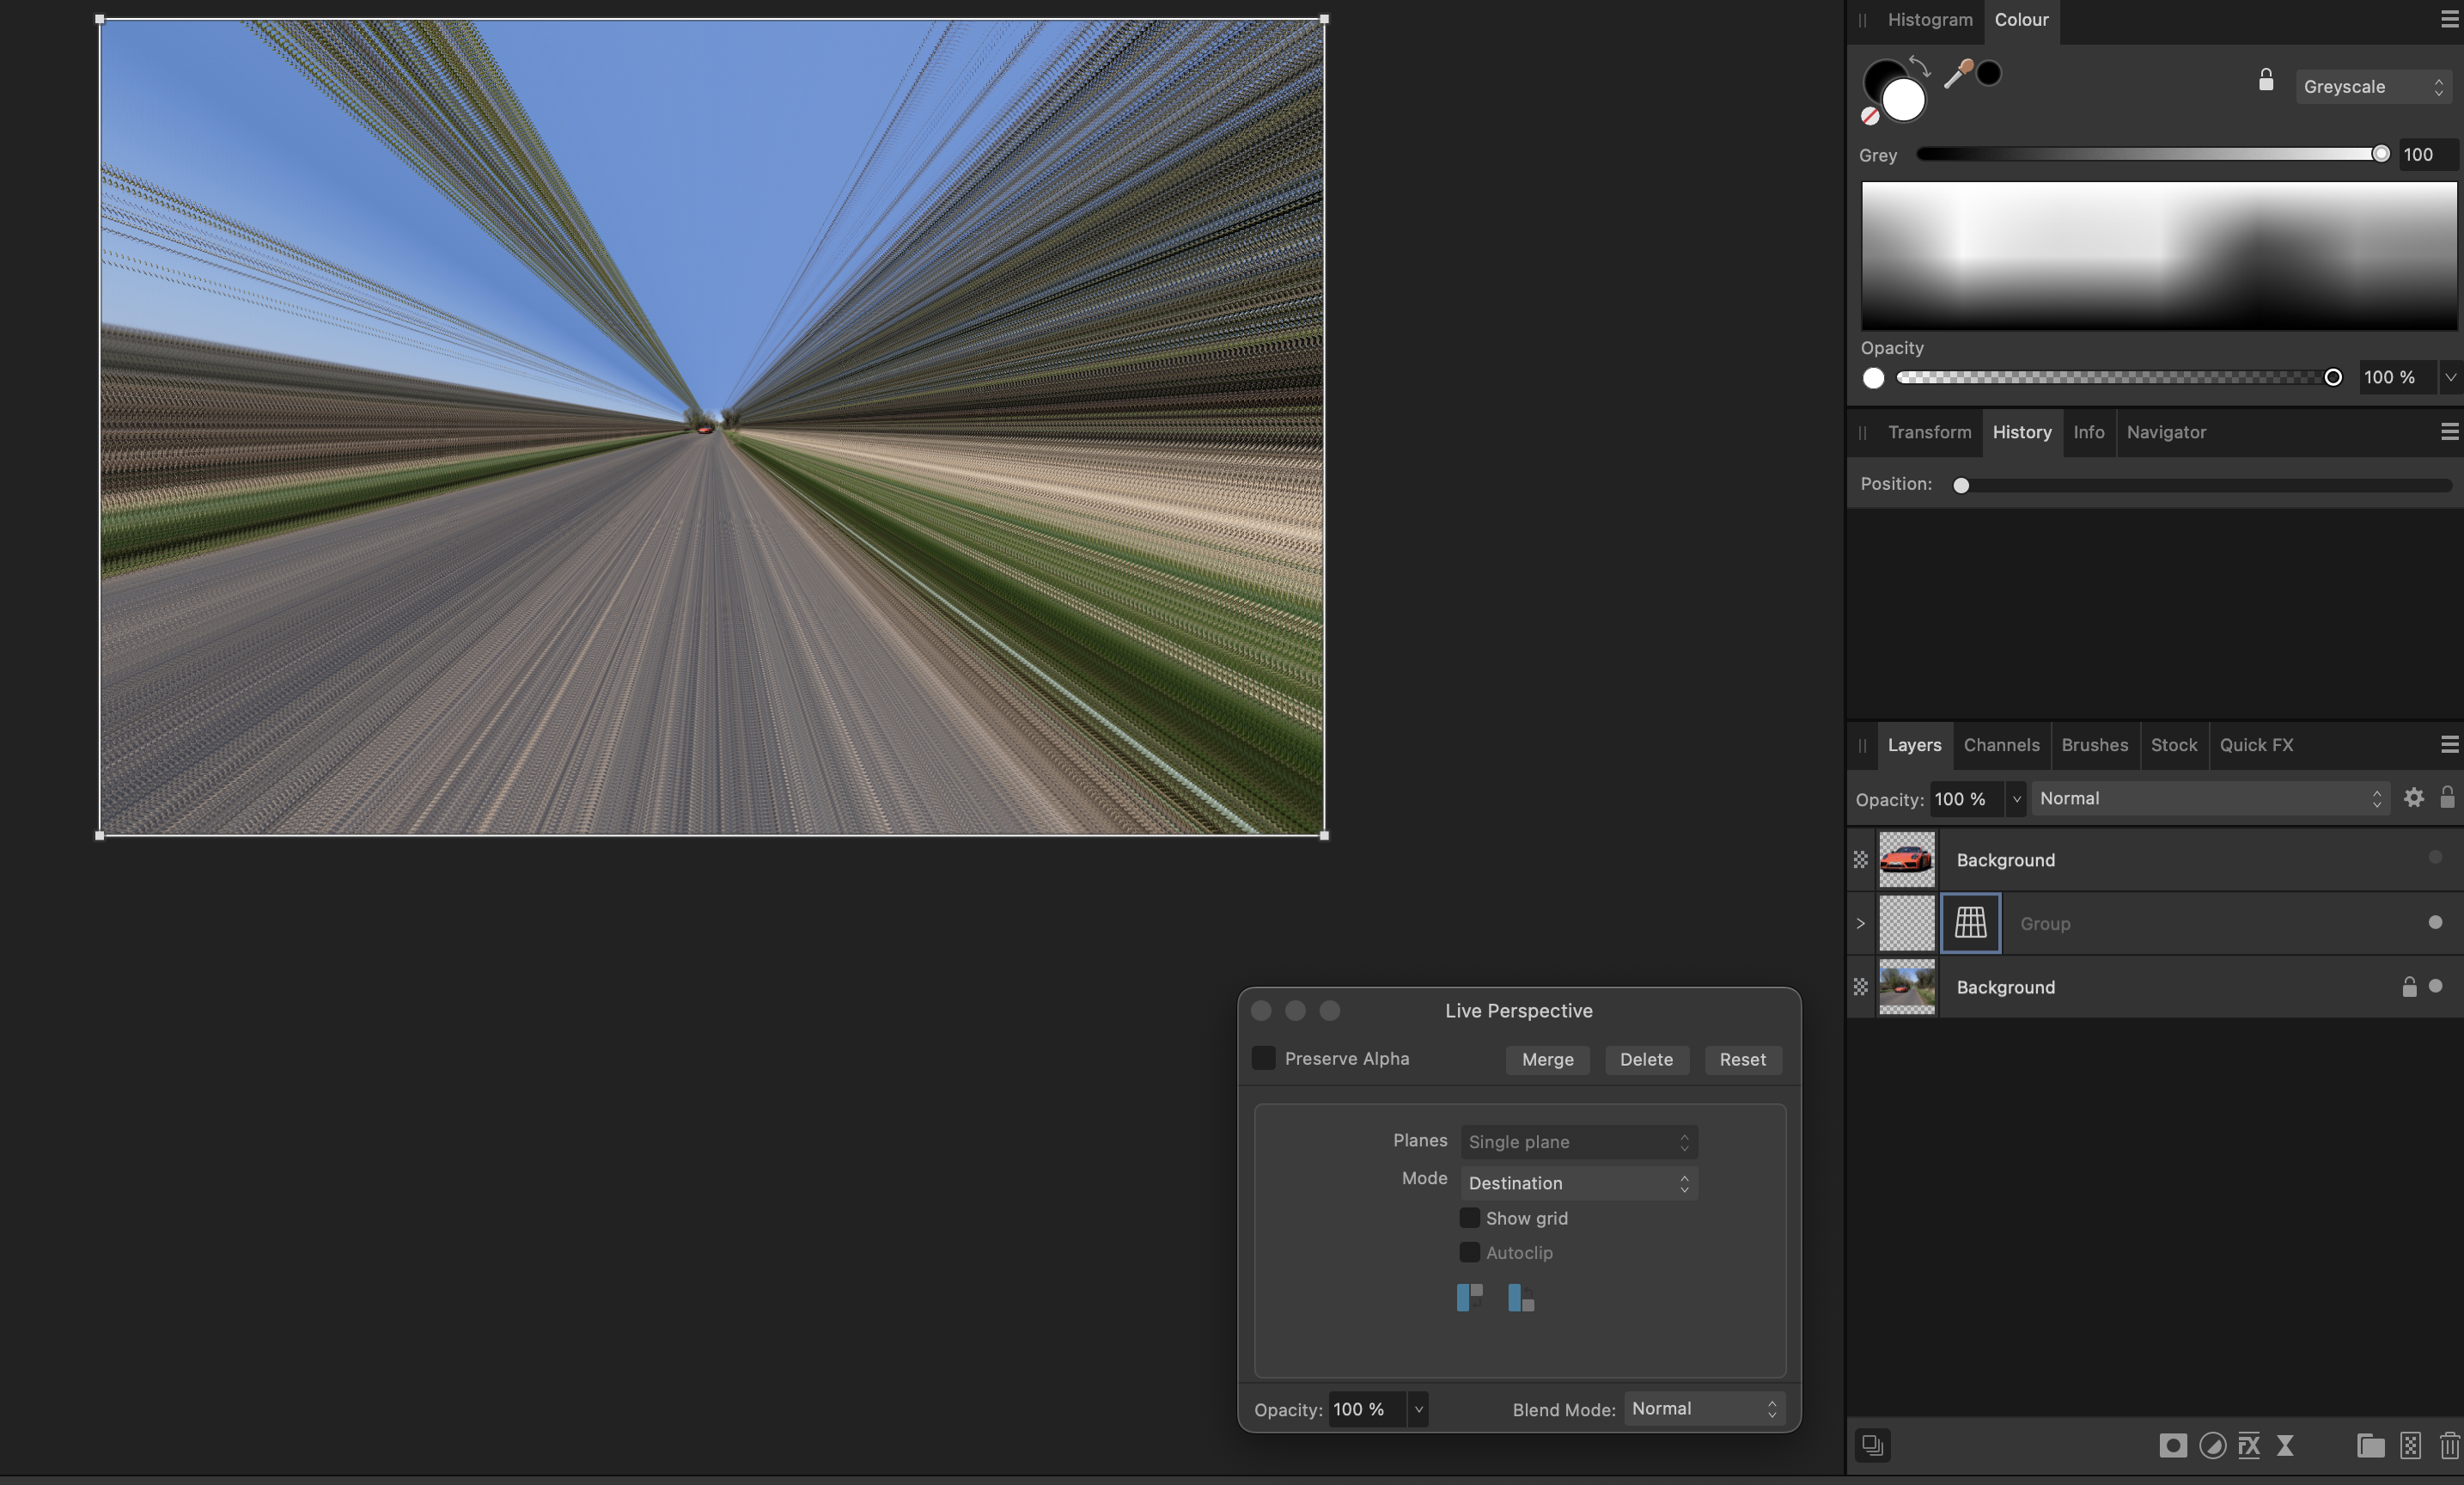Lock the layer via Layers panel padlock
2464x1485 pixels.
(2447, 797)
